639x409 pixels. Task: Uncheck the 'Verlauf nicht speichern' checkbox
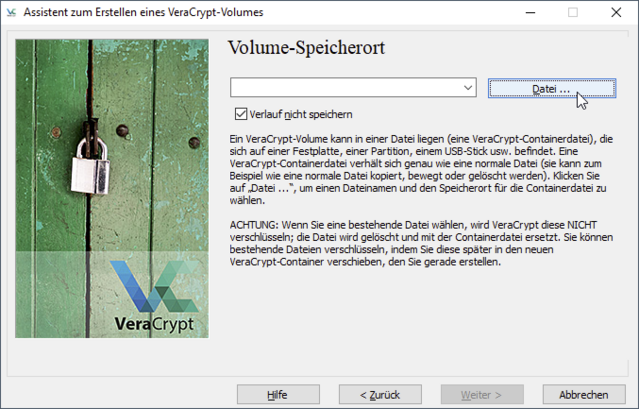pos(240,114)
